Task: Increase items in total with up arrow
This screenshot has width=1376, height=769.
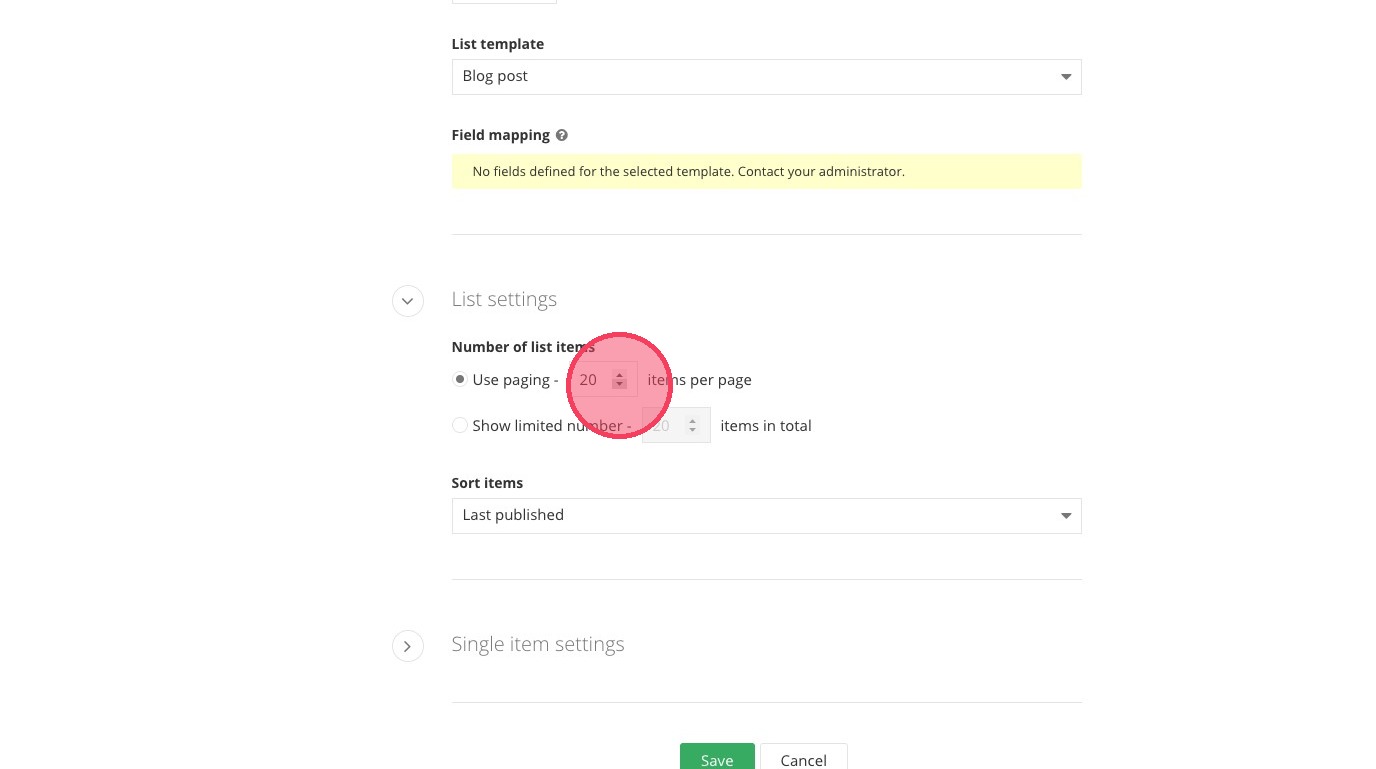Action: 692,420
